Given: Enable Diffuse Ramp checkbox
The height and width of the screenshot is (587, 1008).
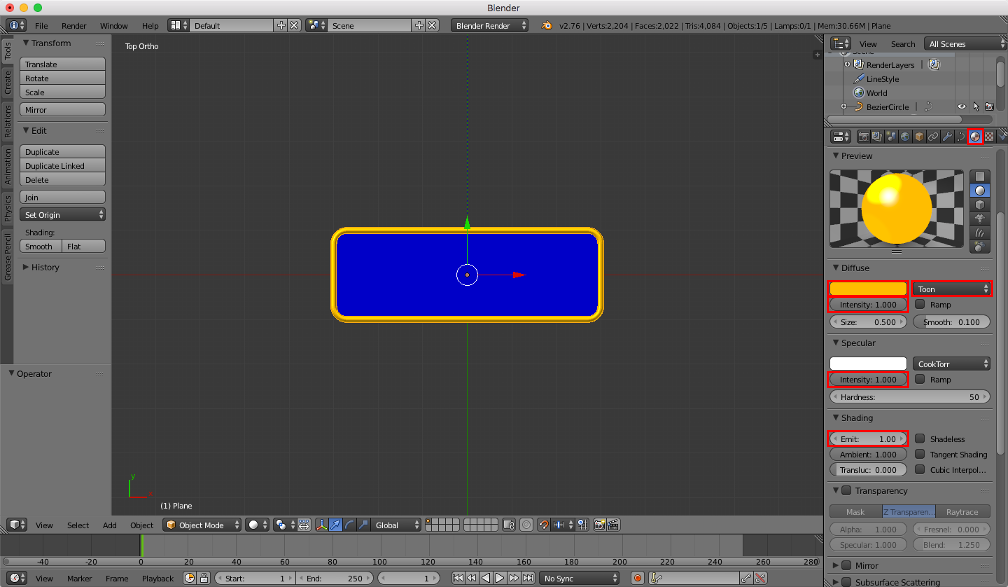Looking at the screenshot, I should click(920, 304).
